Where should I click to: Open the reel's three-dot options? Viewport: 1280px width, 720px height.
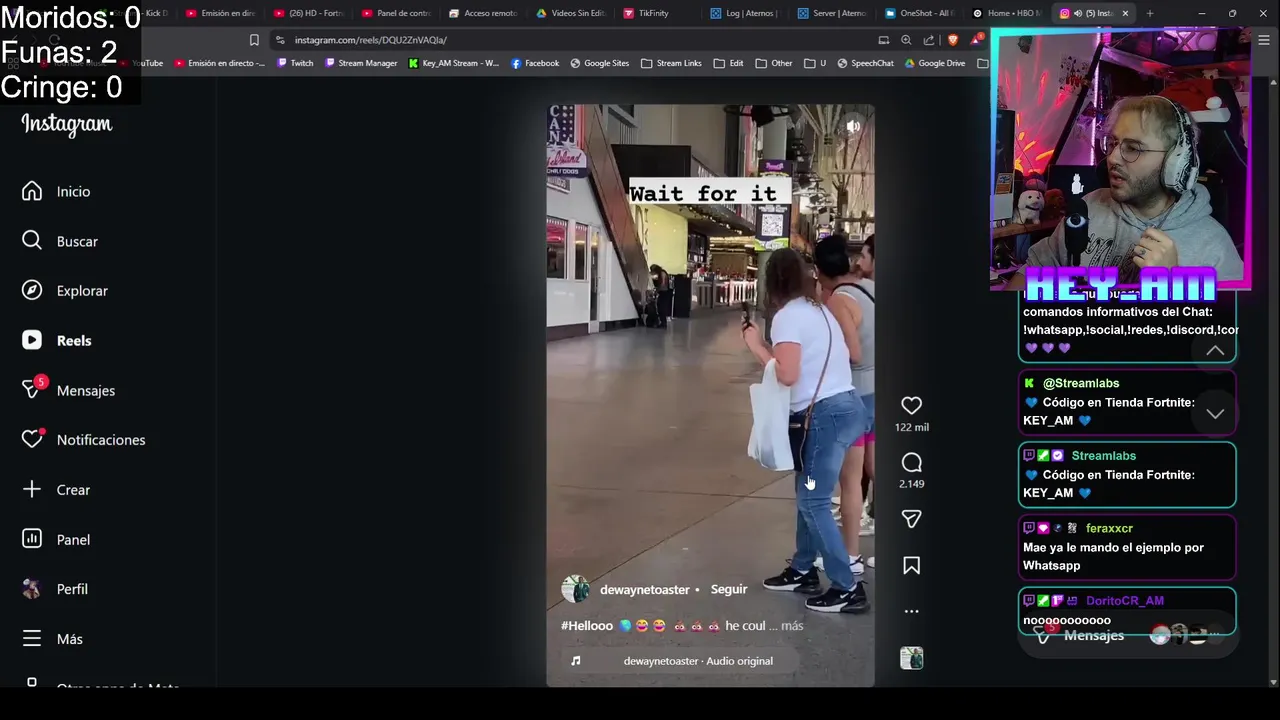(911, 611)
